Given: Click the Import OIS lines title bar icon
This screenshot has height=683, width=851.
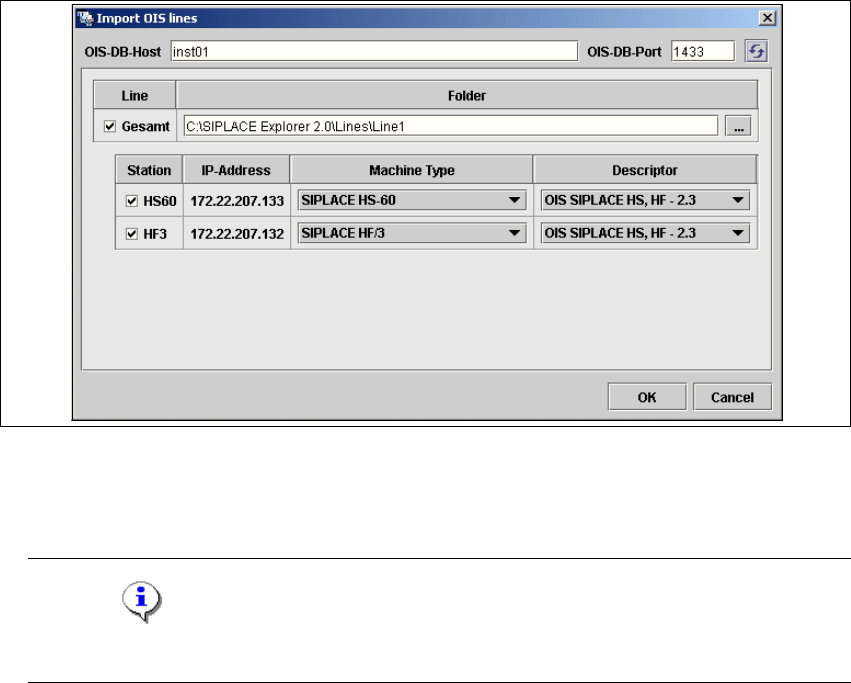Looking at the screenshot, I should (x=85, y=18).
